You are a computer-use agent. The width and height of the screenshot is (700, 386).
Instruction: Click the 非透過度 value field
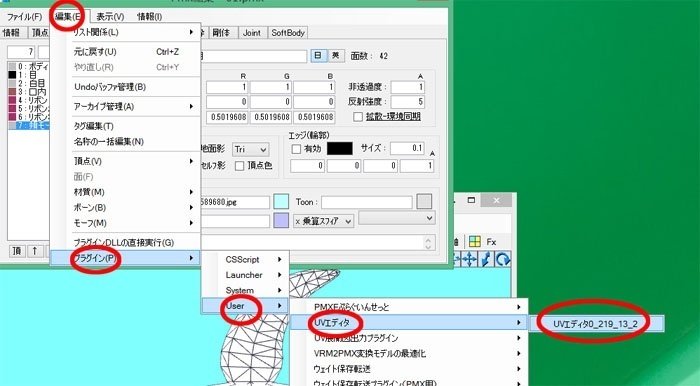(x=407, y=87)
